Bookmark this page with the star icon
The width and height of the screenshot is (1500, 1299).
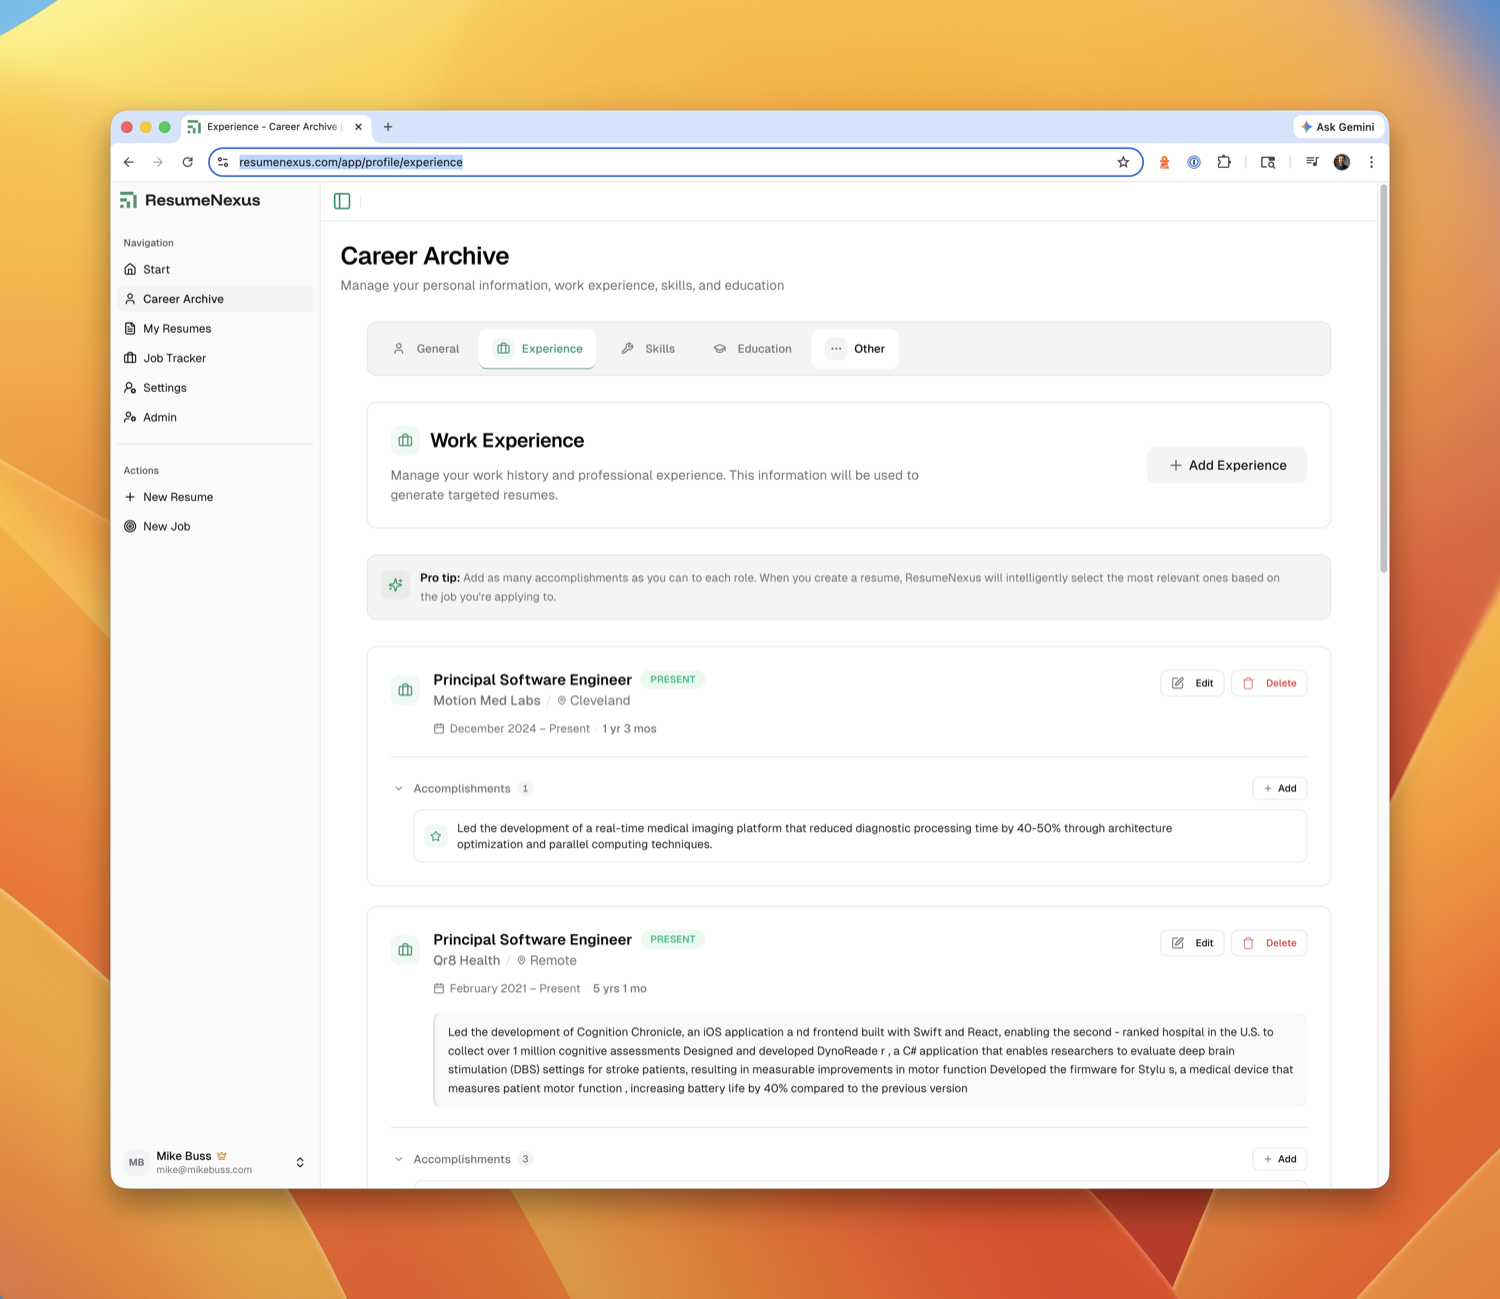click(1123, 161)
